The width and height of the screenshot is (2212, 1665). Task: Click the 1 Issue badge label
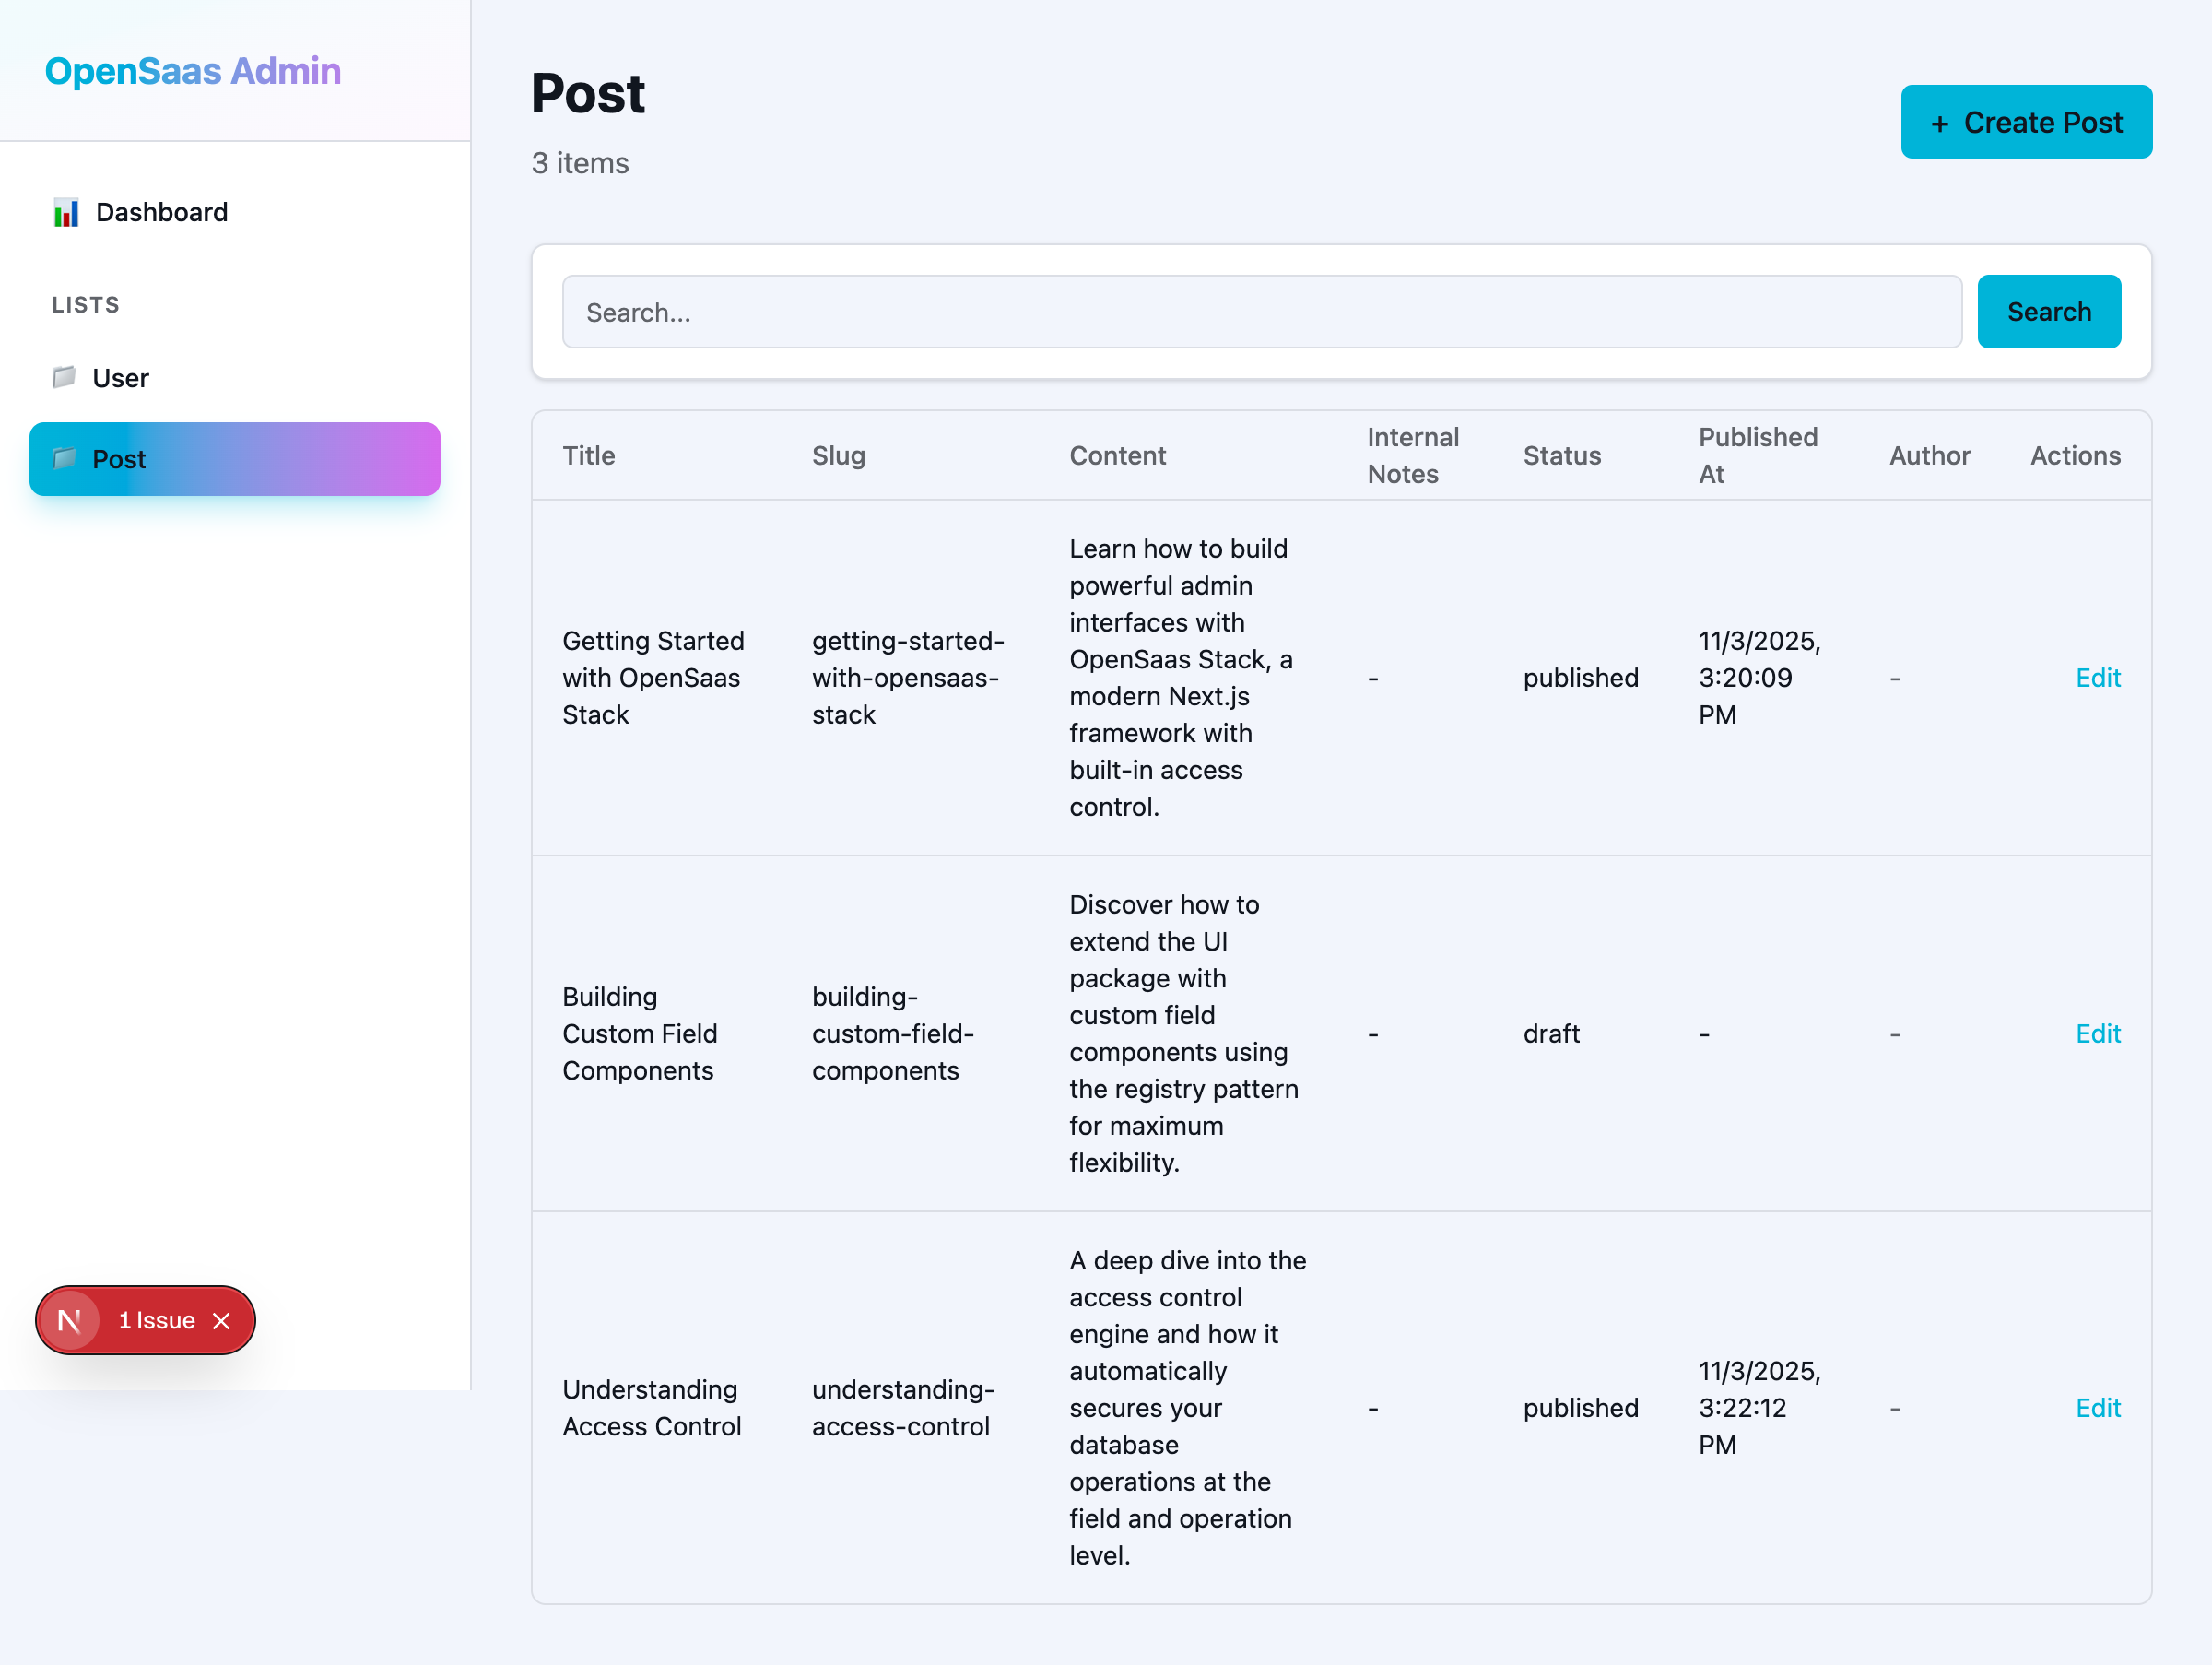(157, 1320)
